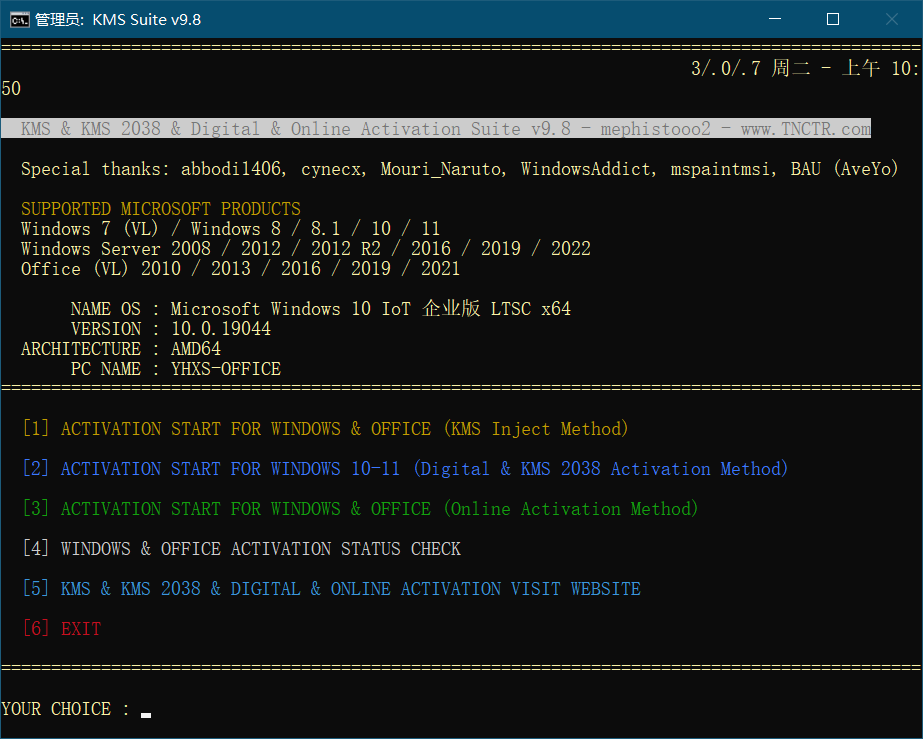
Task: Click the highlighted Activation Suite v9.8 banner line
Action: point(436,128)
